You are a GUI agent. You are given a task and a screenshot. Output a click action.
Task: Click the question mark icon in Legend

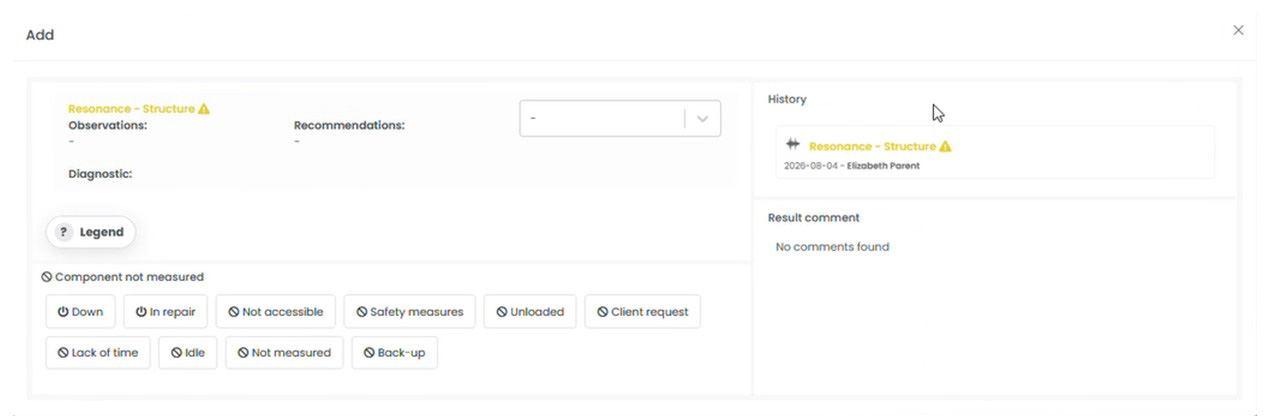click(64, 232)
